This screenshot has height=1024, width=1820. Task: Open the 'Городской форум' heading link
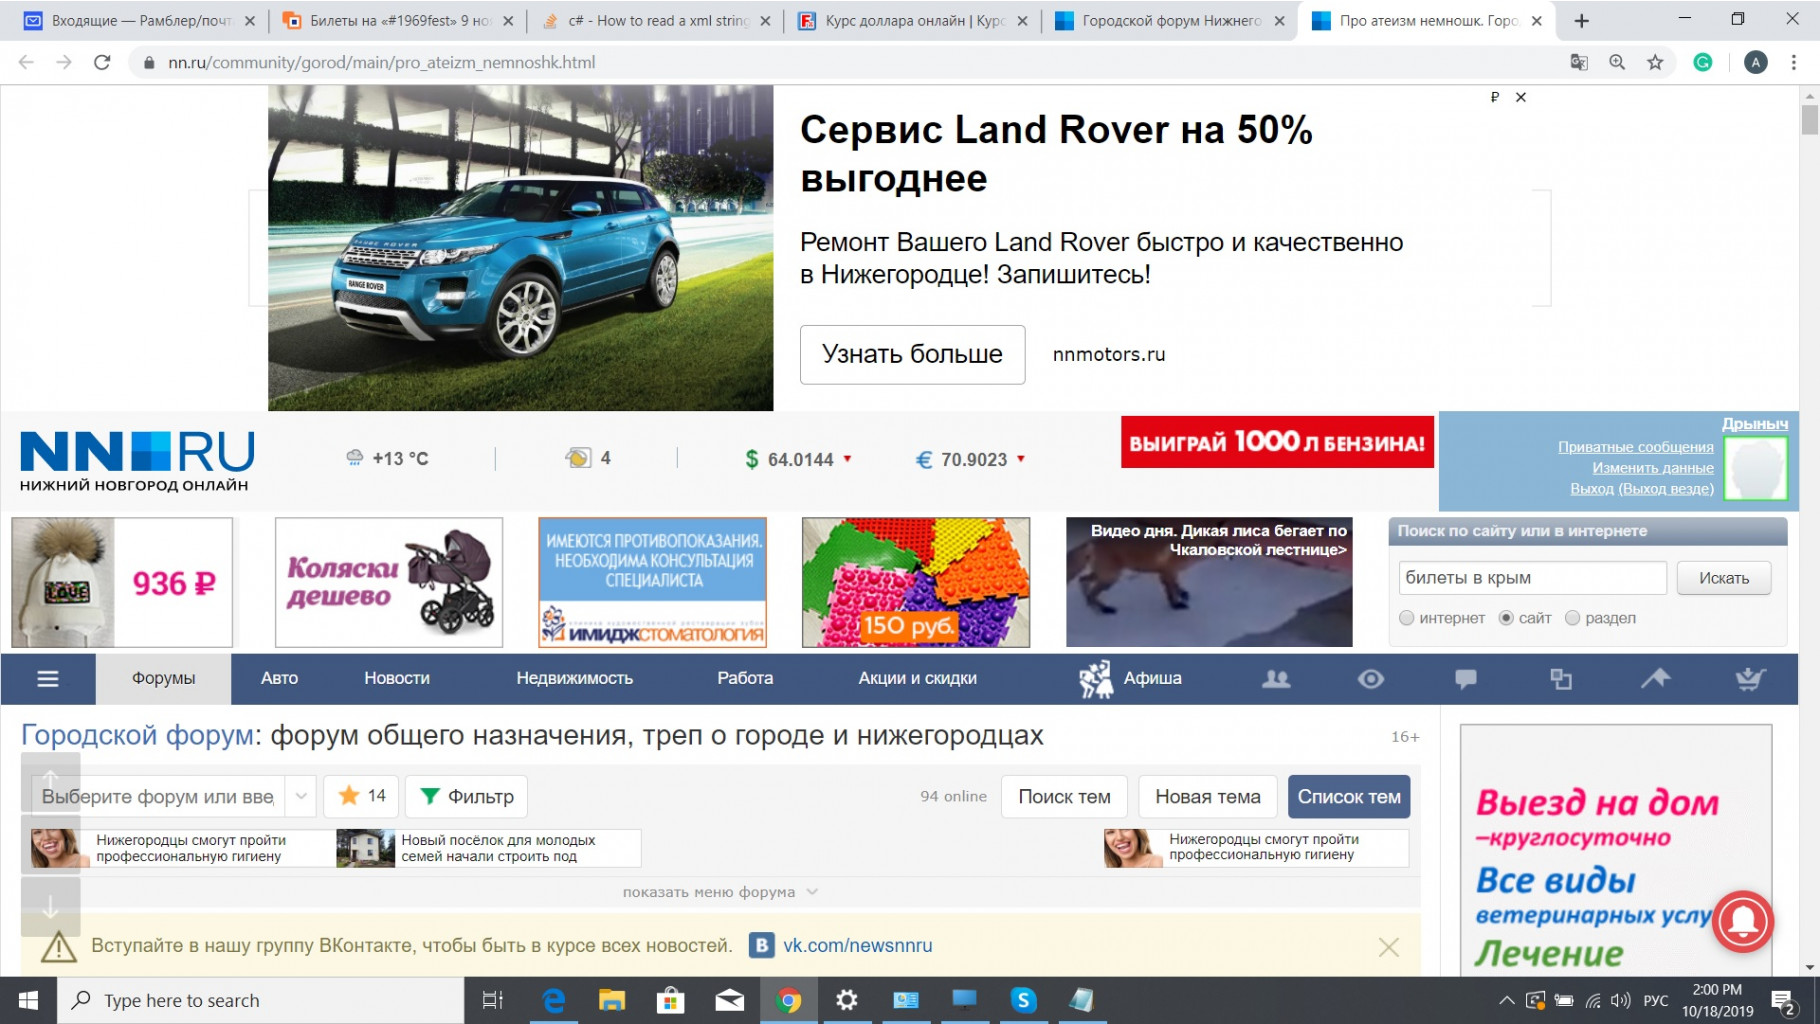click(138, 735)
